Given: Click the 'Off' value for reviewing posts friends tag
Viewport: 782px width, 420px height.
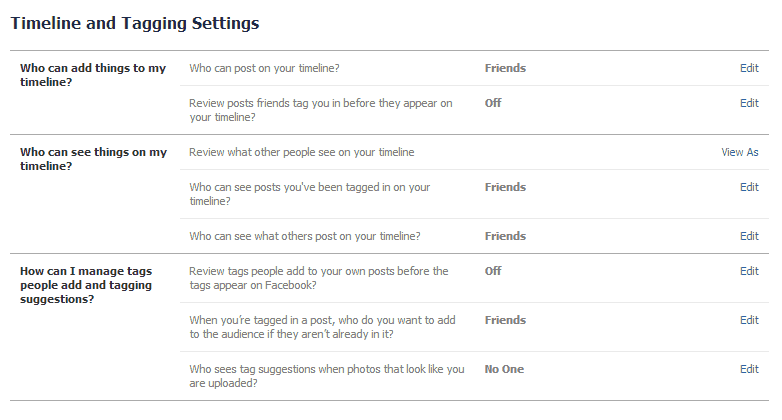Looking at the screenshot, I should [493, 103].
